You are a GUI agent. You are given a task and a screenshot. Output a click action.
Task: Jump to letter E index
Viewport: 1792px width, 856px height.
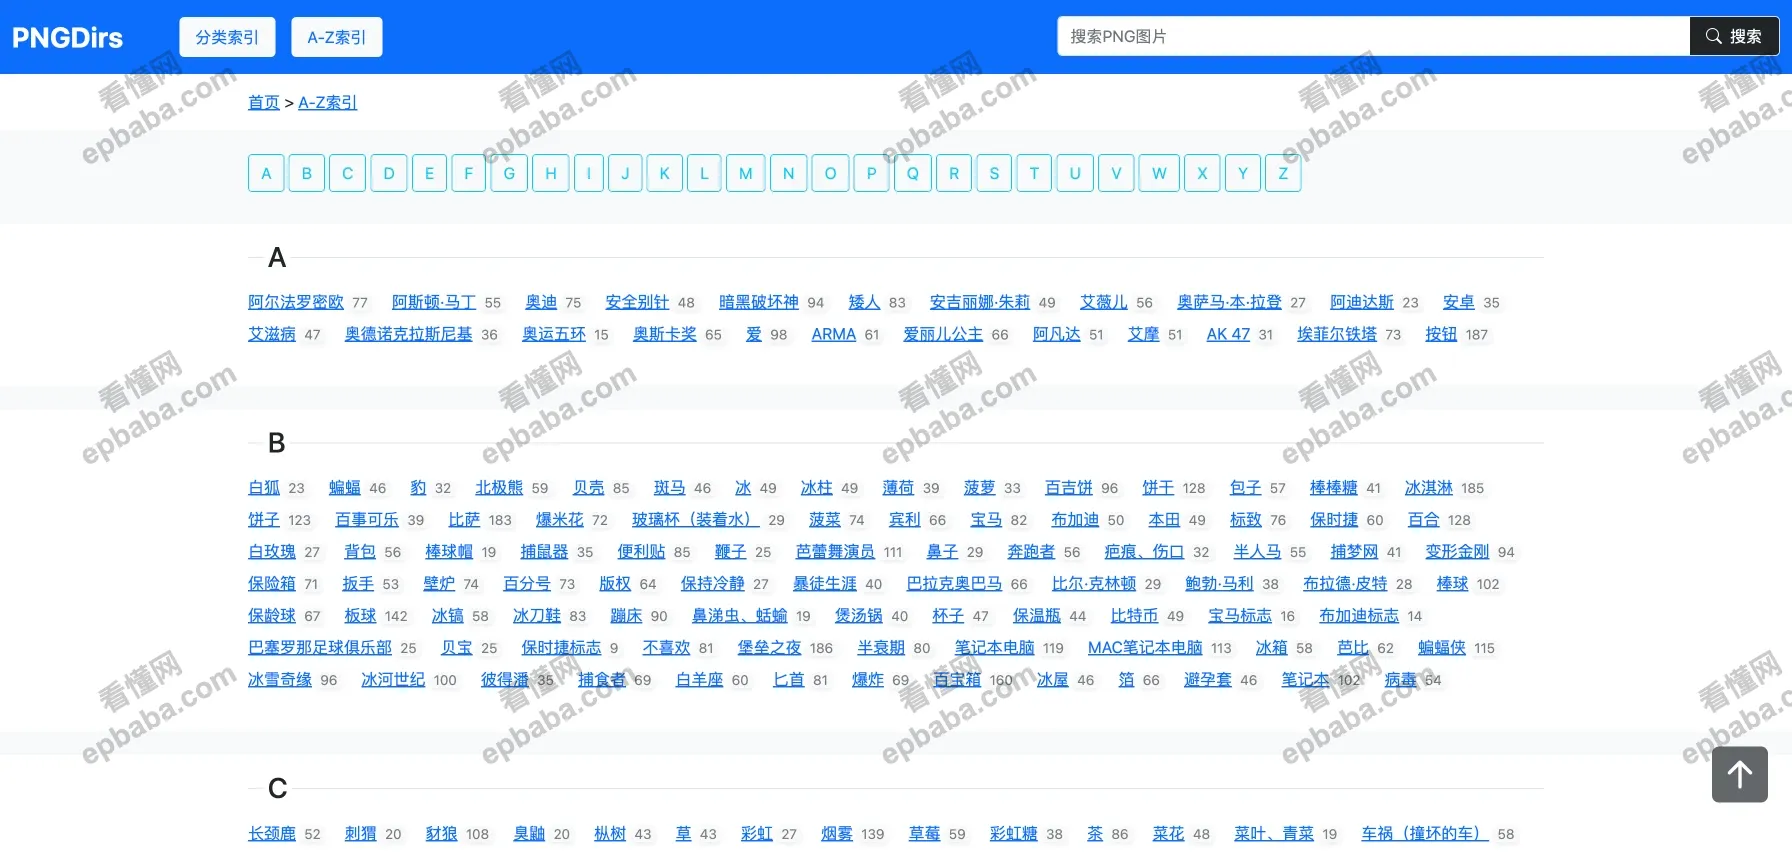point(429,173)
